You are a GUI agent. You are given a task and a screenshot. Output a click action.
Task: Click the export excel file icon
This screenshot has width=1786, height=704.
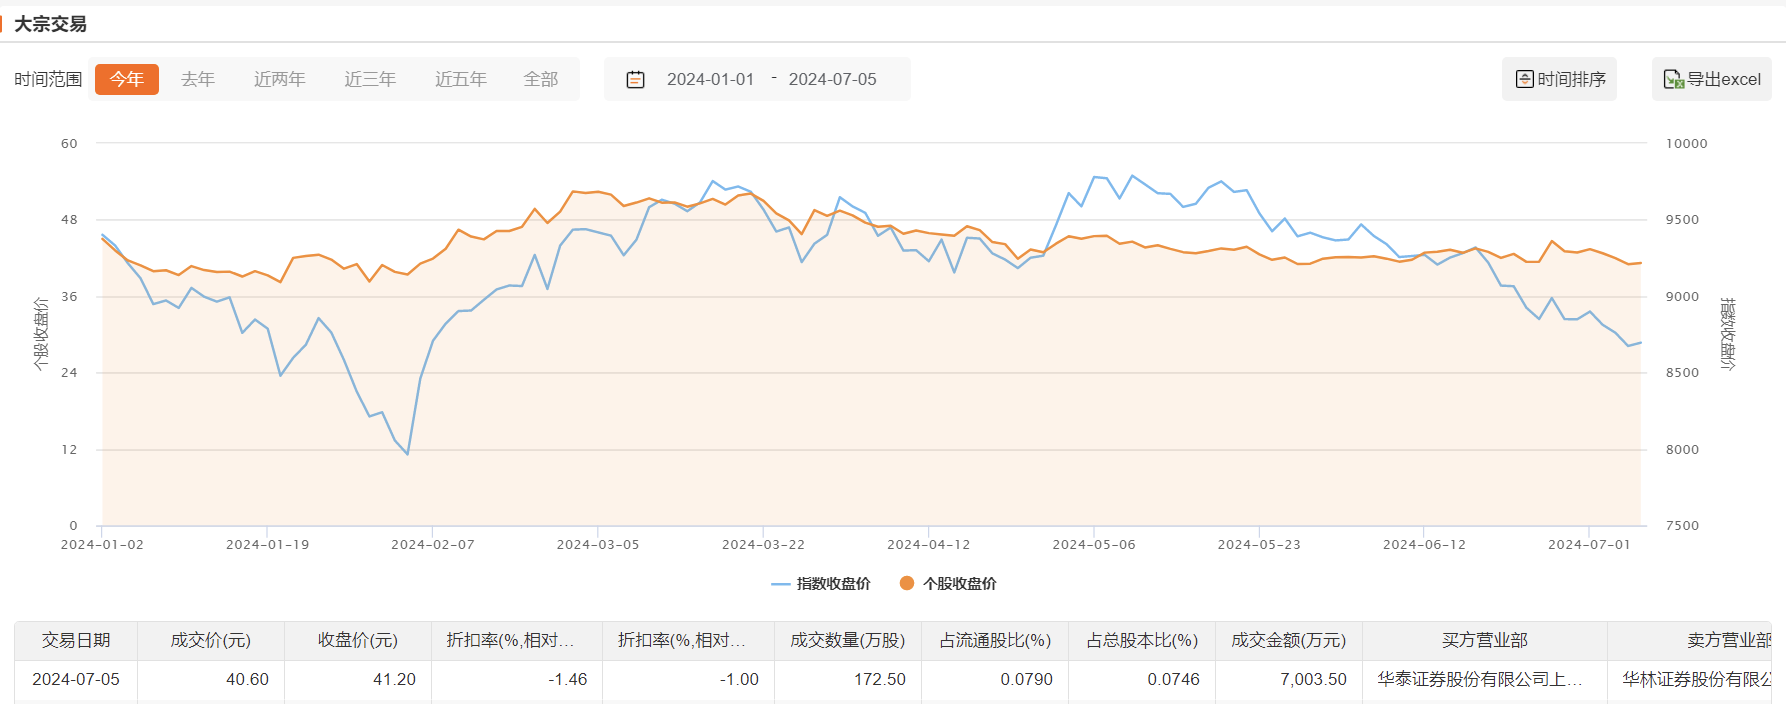tap(1673, 79)
